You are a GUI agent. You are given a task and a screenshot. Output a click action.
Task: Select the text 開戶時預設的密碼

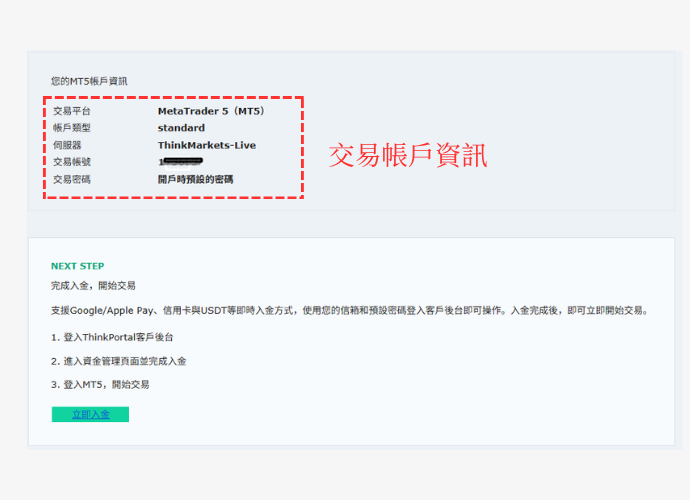tap(195, 179)
